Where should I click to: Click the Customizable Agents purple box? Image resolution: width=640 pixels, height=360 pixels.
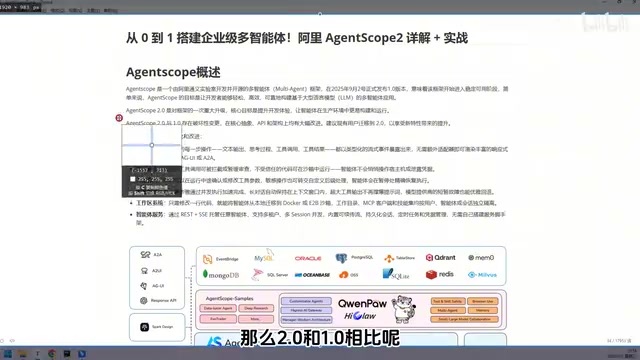[x=306, y=301]
